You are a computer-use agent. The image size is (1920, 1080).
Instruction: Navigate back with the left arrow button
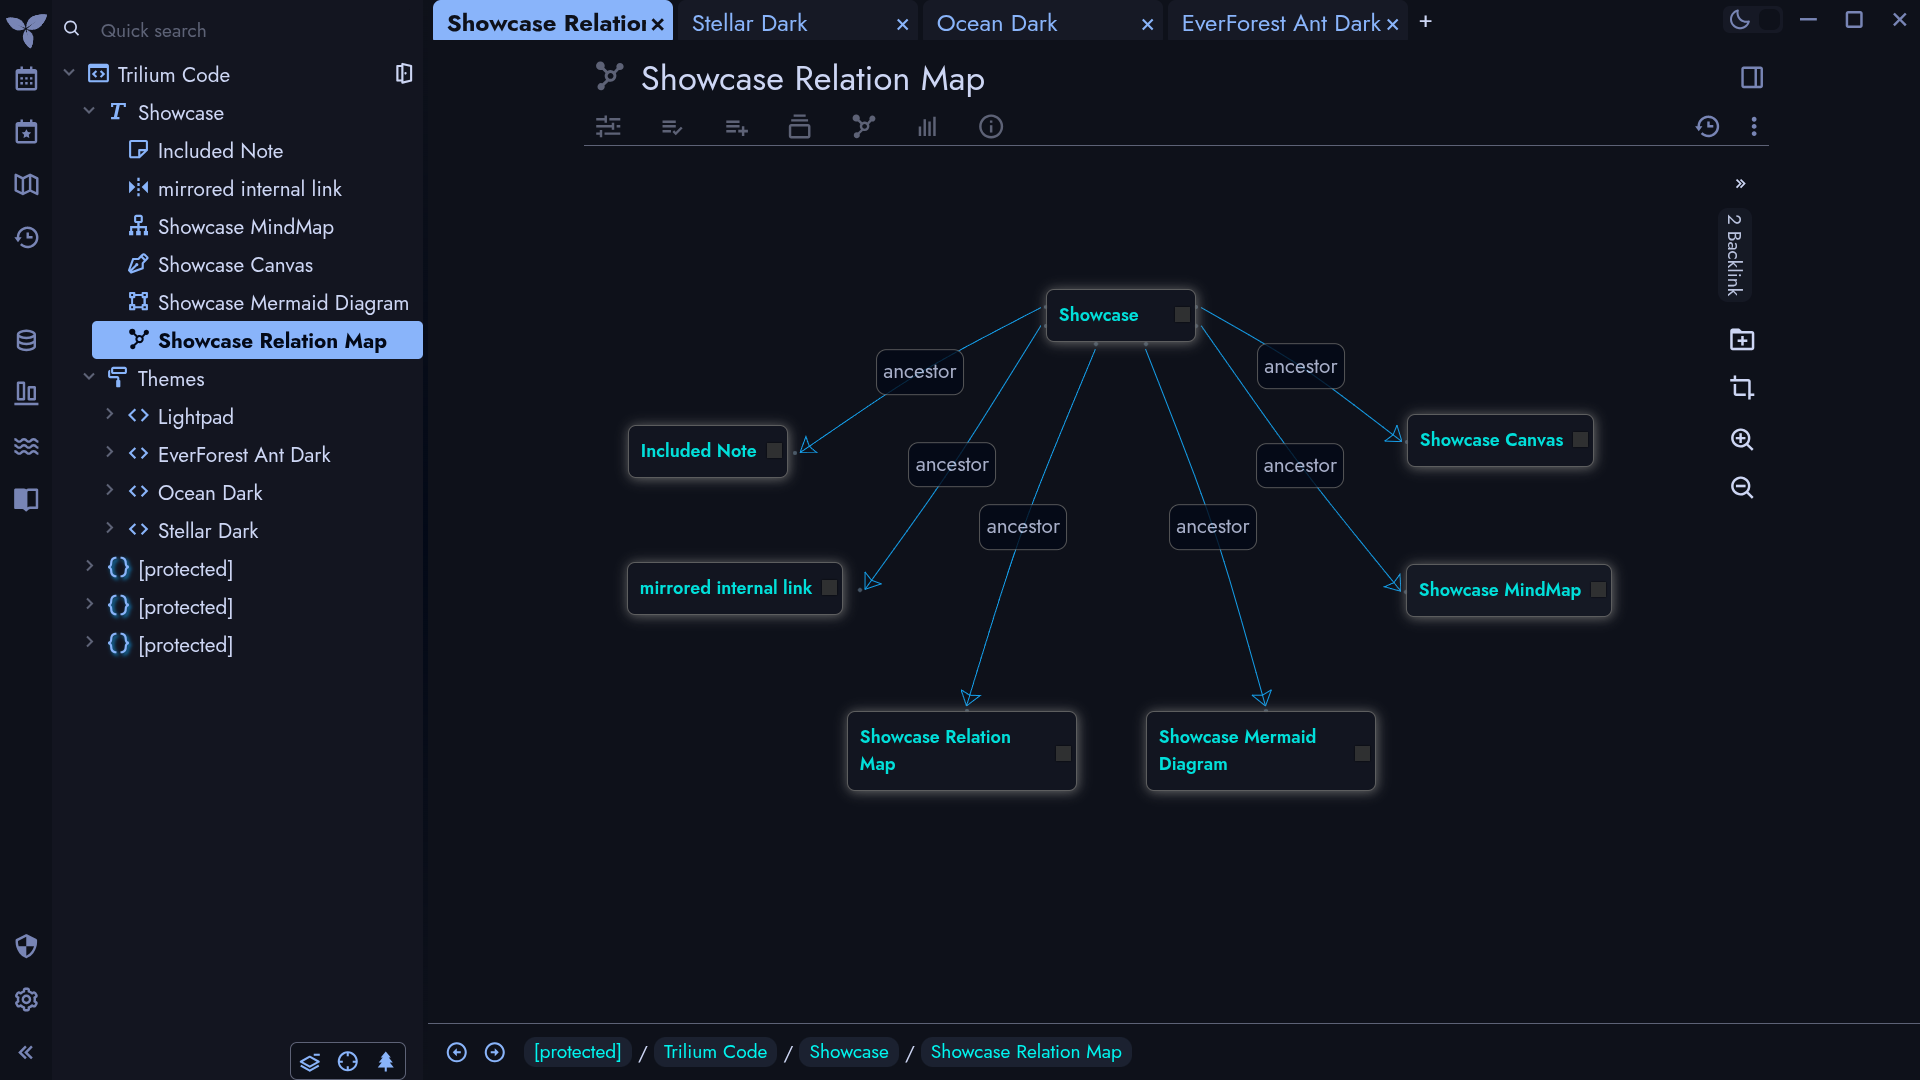[x=457, y=1052]
